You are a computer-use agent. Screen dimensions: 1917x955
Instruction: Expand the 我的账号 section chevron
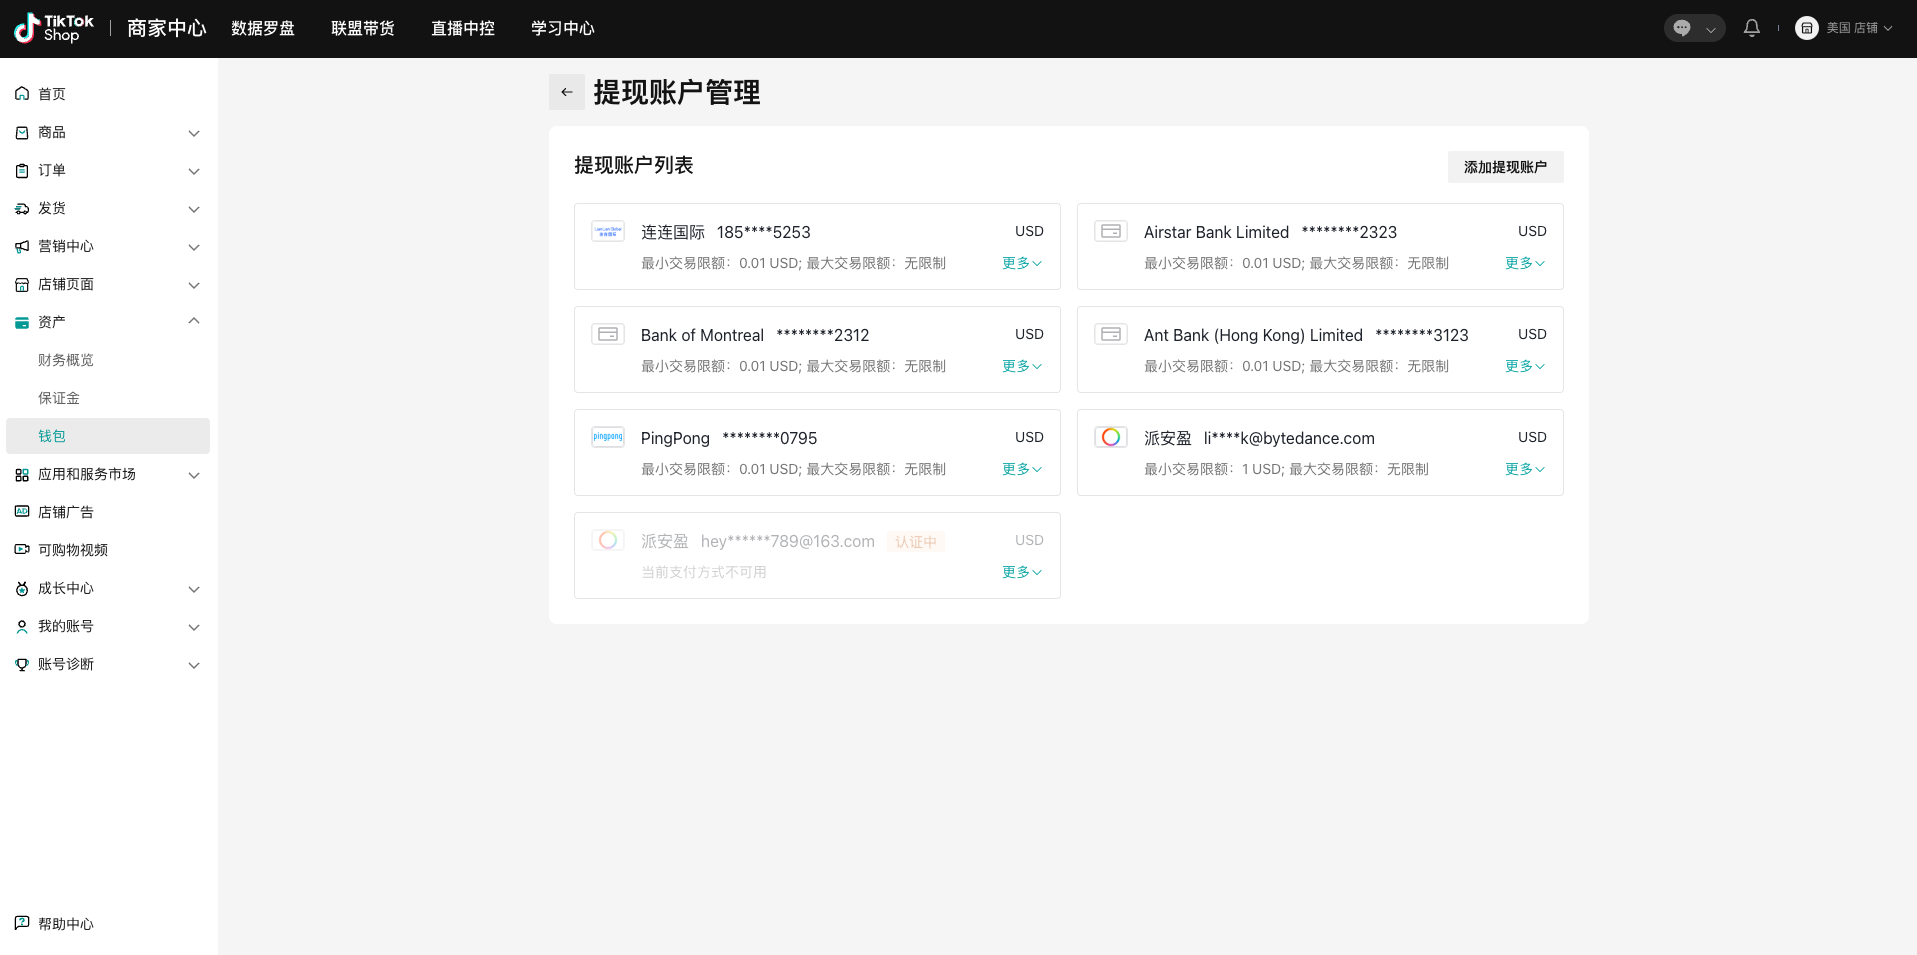click(x=194, y=627)
